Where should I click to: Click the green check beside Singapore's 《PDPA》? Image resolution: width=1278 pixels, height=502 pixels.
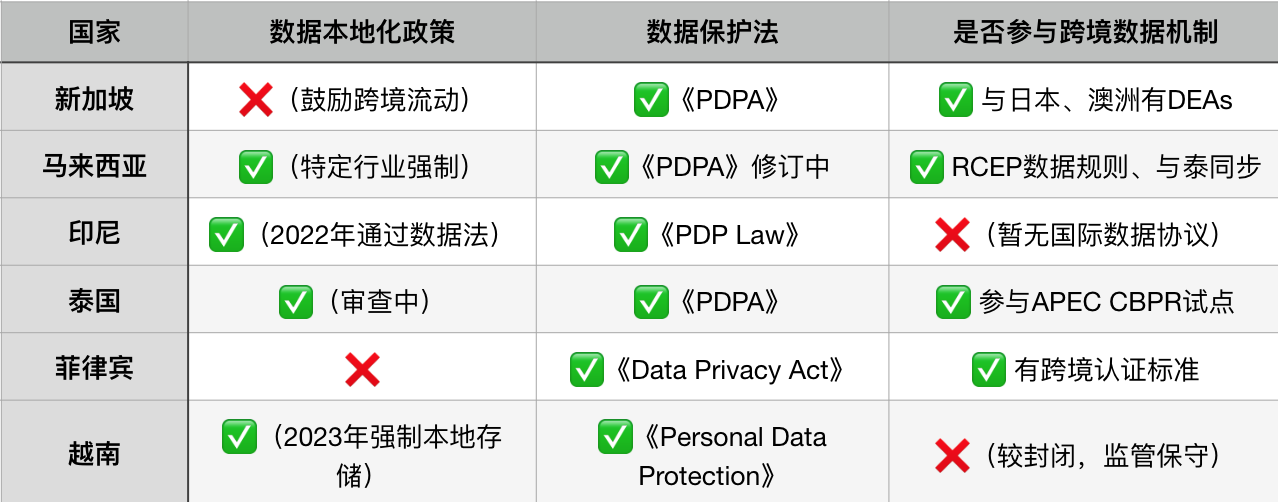pos(651,99)
